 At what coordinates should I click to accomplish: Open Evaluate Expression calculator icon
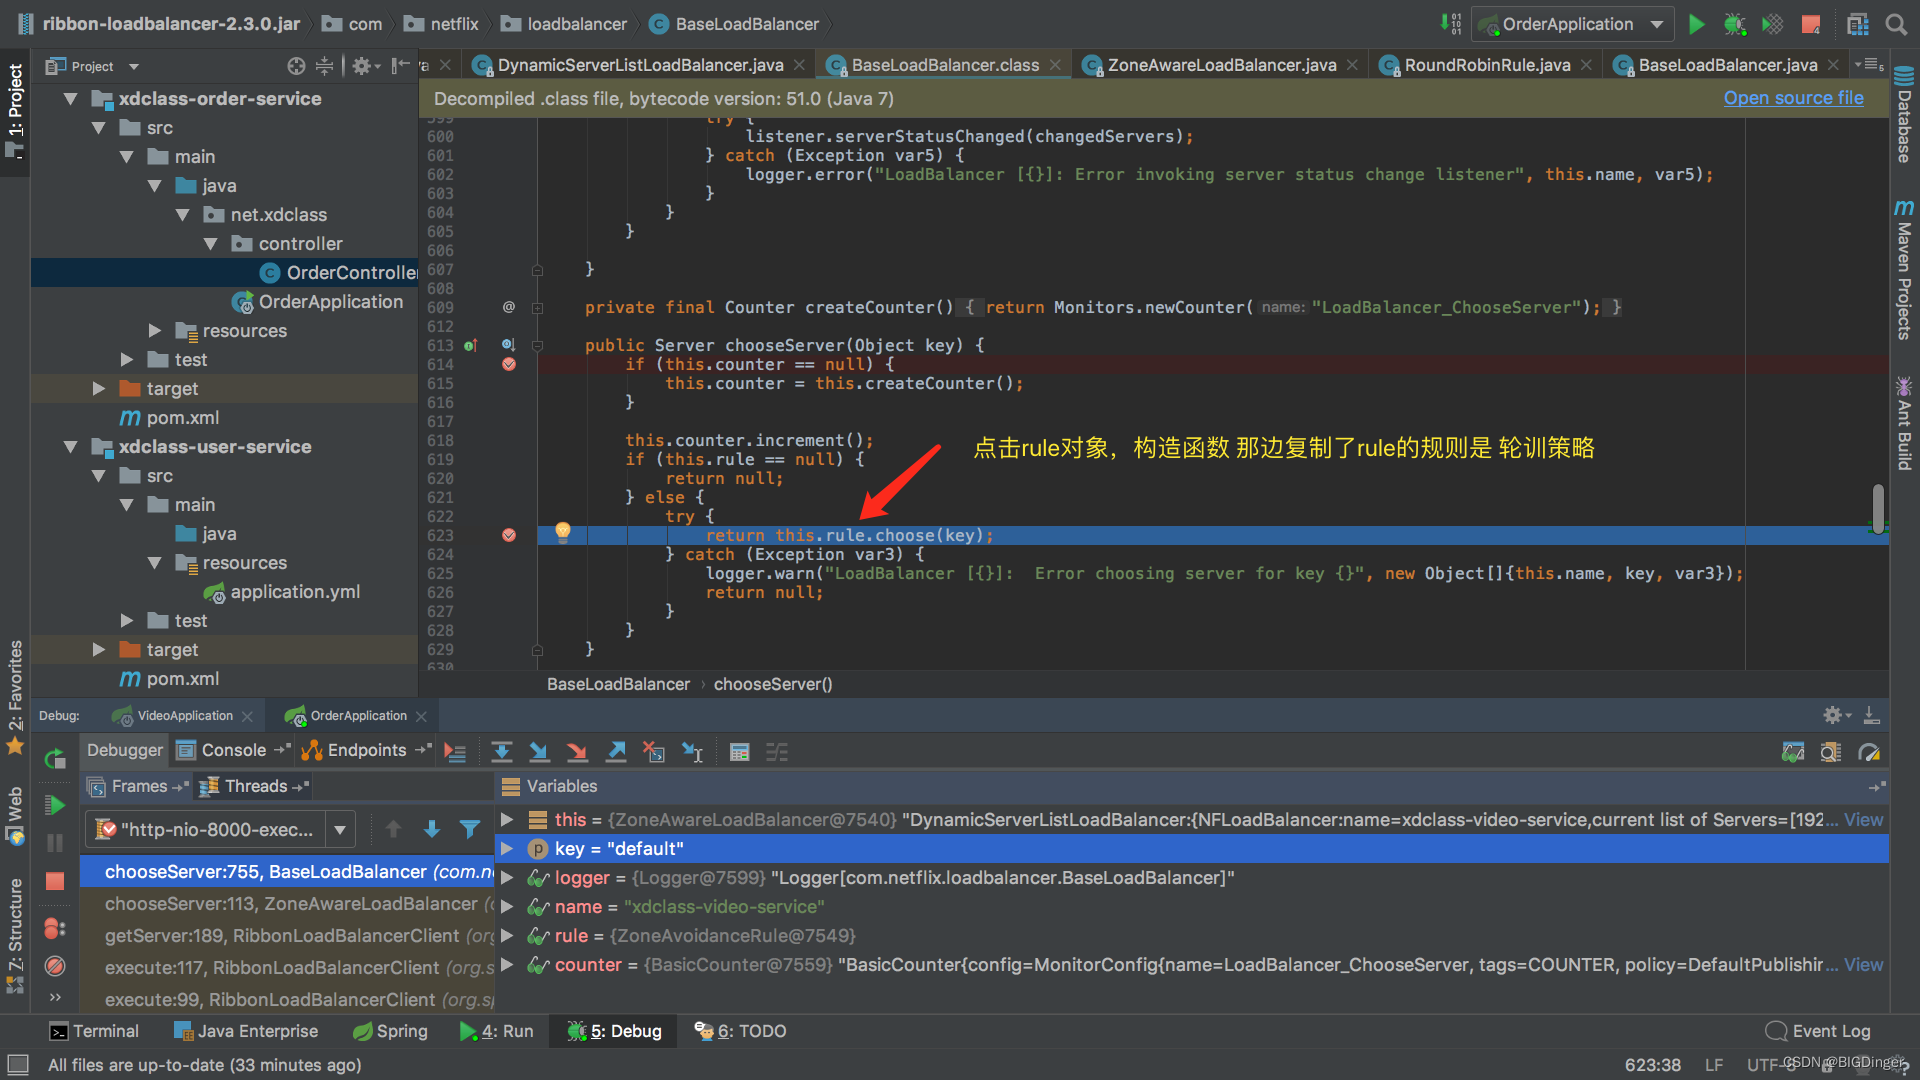[740, 752]
